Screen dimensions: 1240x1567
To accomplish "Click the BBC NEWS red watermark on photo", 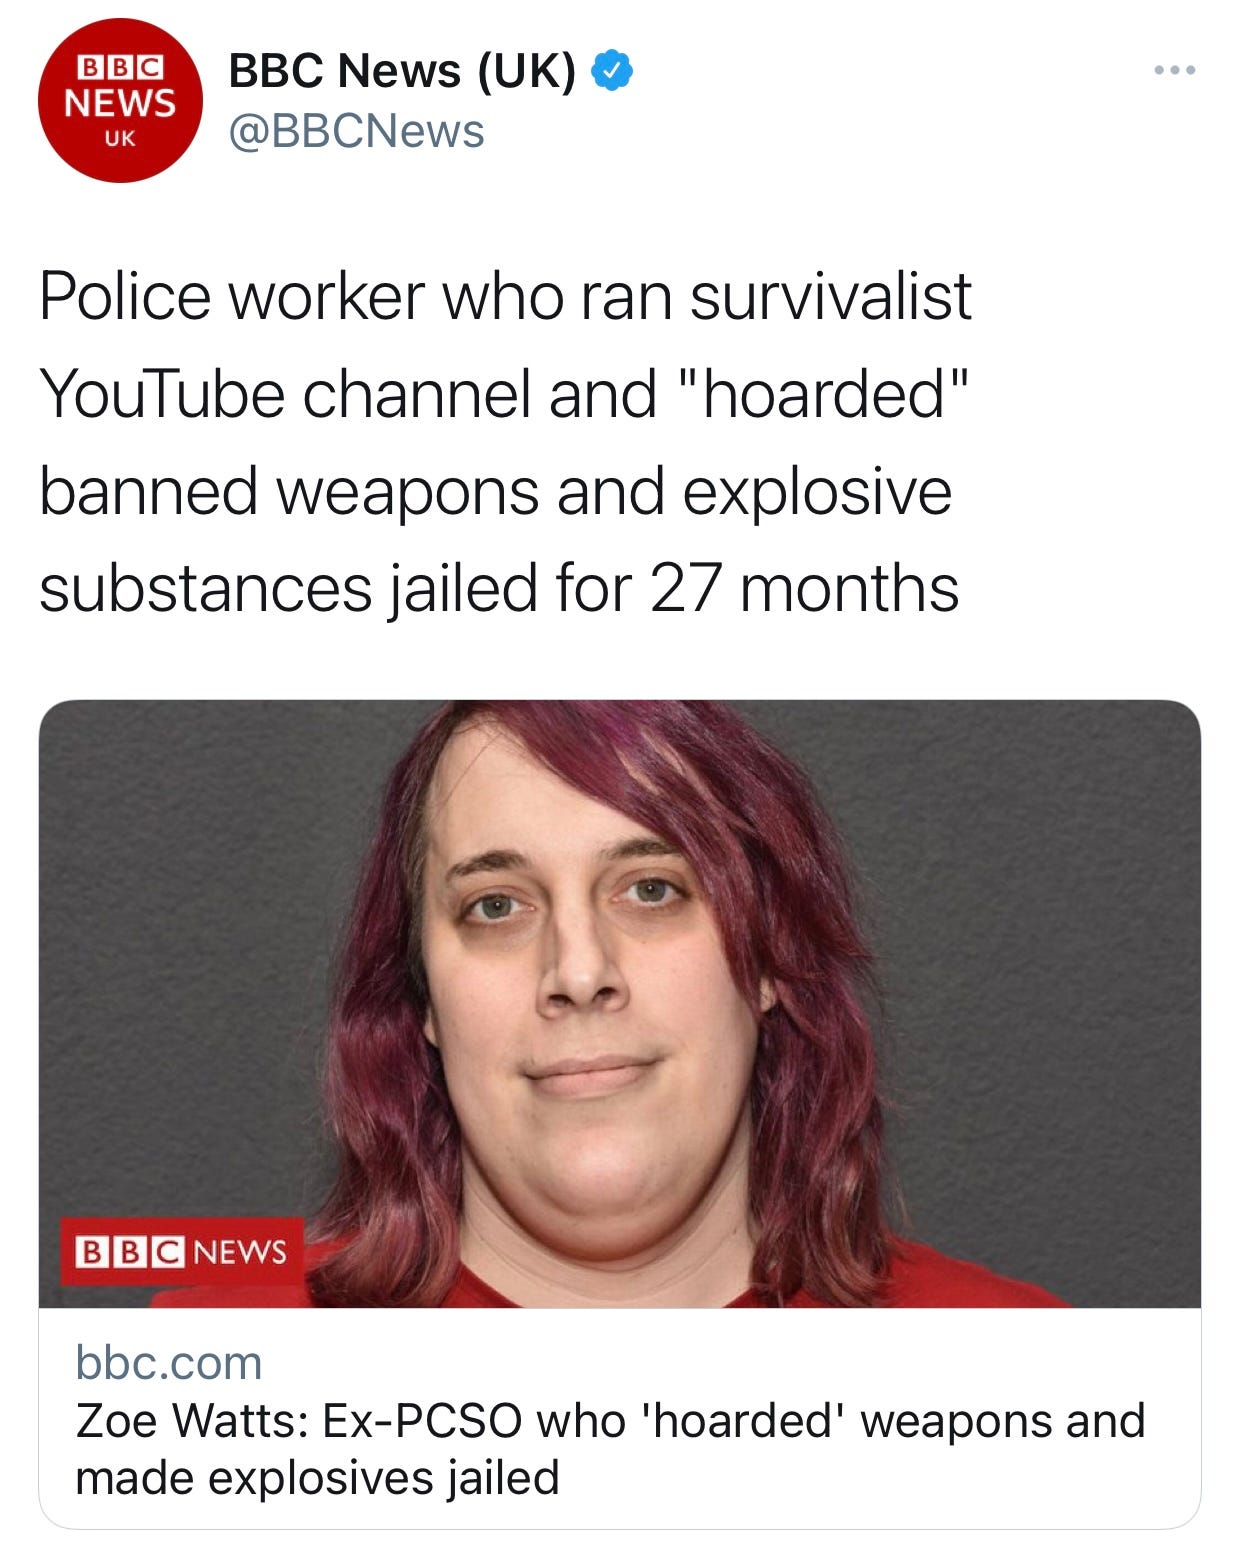I will tap(182, 1251).
